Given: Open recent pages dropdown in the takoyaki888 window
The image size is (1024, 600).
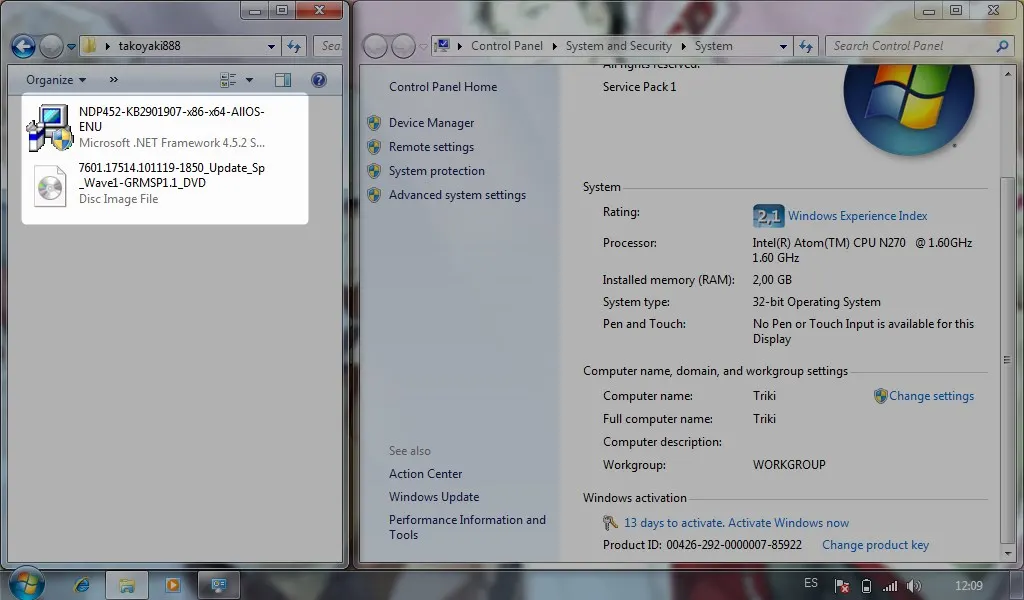Looking at the screenshot, I should click(x=71, y=47).
